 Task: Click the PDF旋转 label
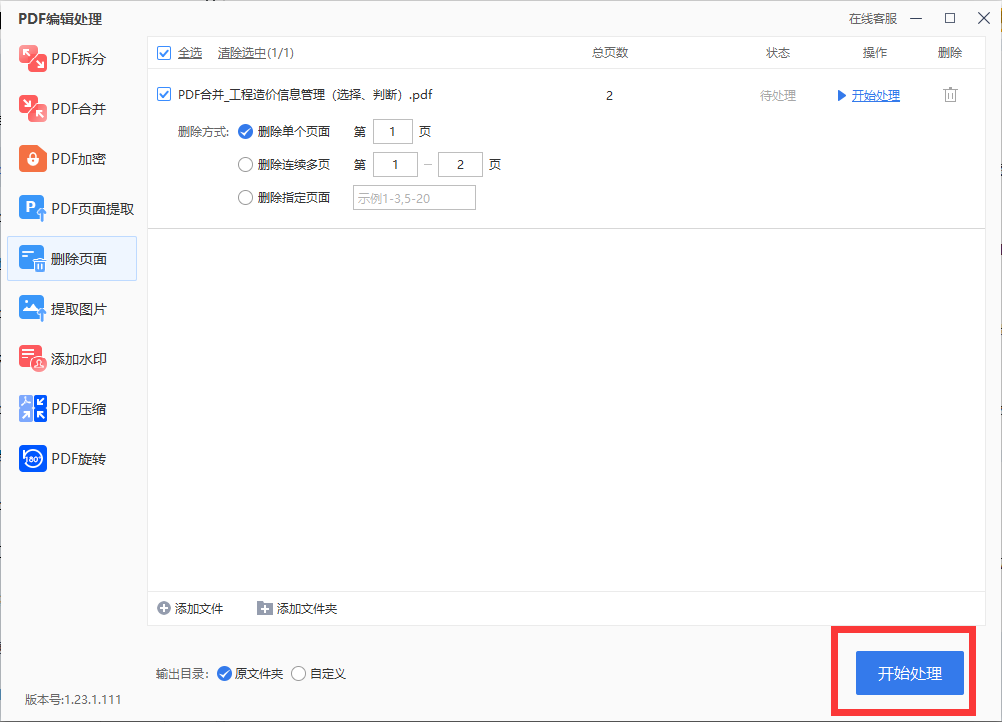coord(79,459)
